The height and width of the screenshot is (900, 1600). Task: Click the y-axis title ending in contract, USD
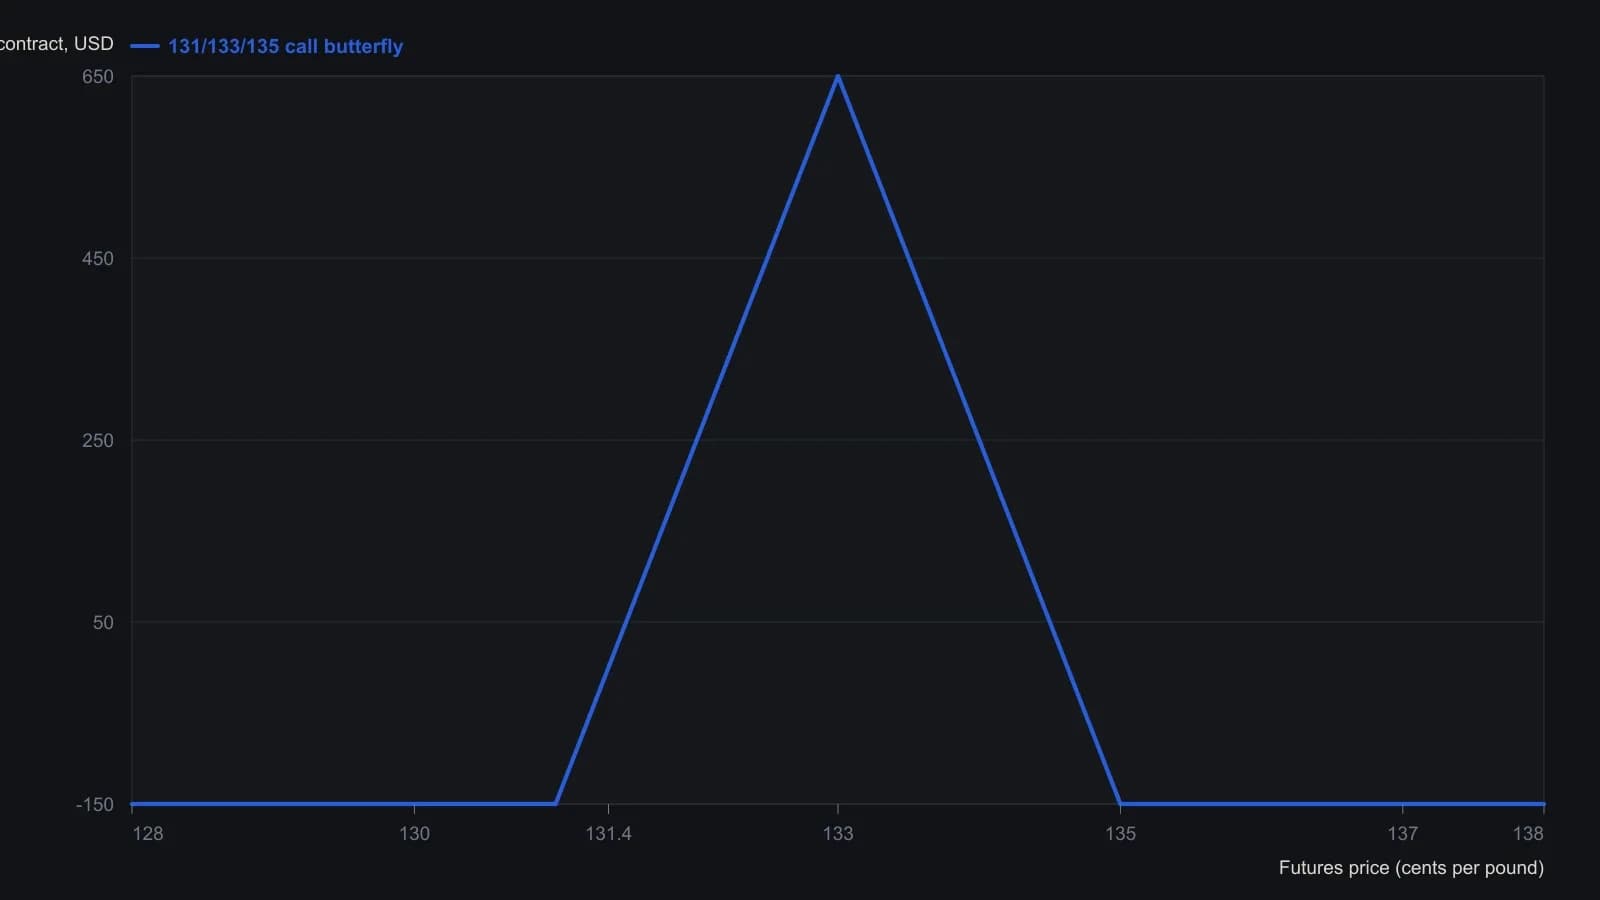point(56,44)
